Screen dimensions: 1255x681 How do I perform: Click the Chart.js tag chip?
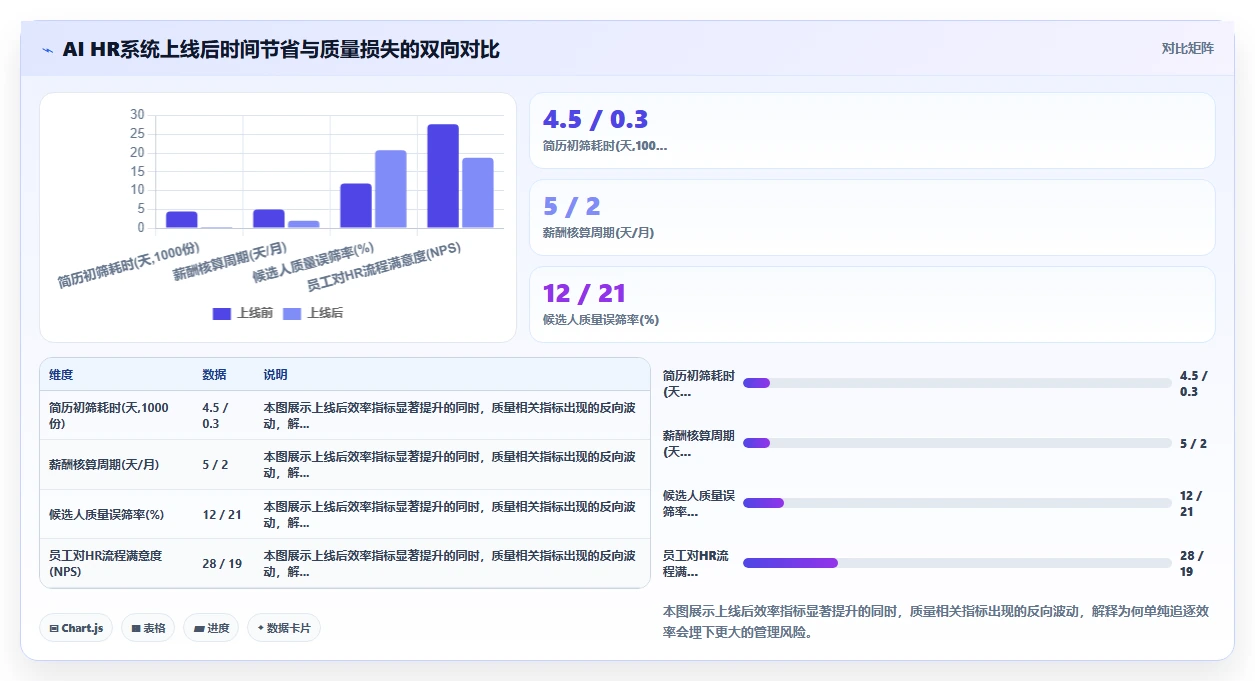click(77, 628)
